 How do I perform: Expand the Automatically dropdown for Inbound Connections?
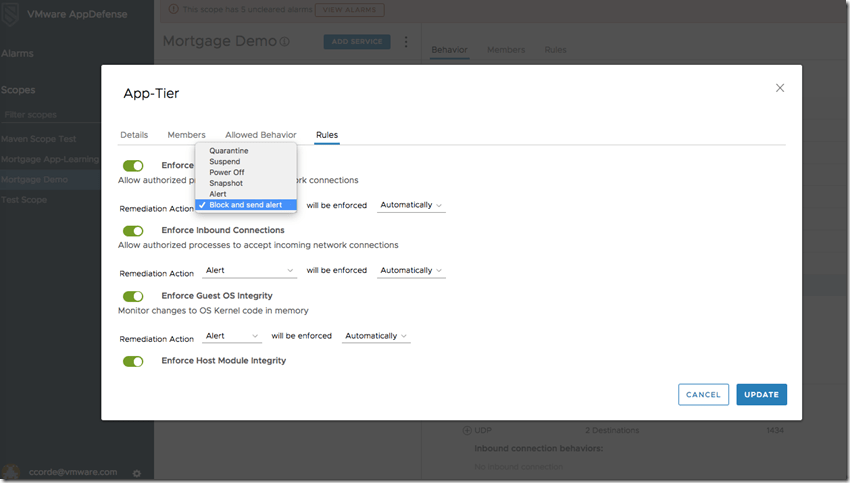pos(411,270)
